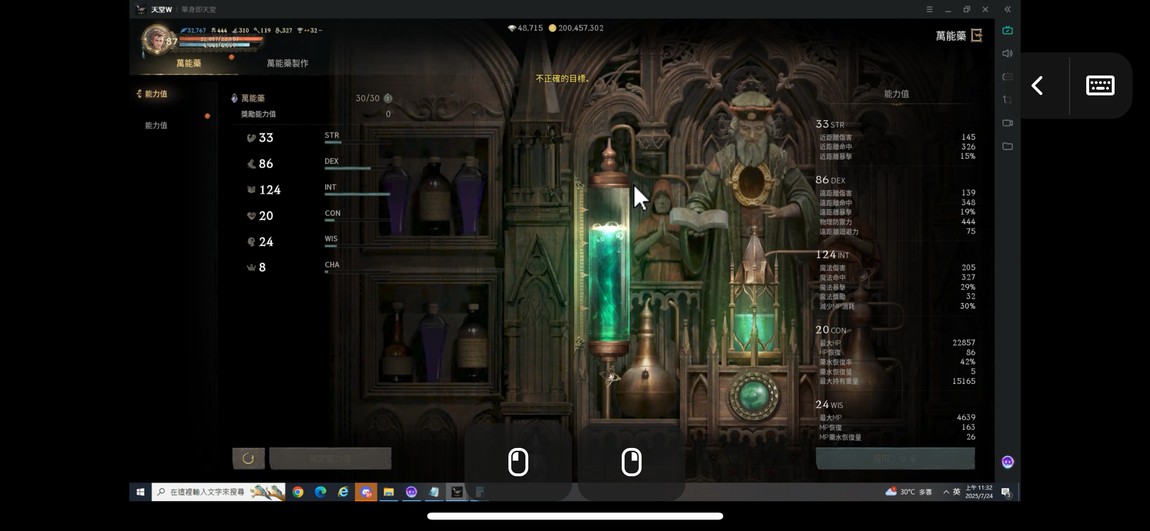Click the CHA crown icon with 8
This screenshot has width=1150, height=531.
point(251,268)
